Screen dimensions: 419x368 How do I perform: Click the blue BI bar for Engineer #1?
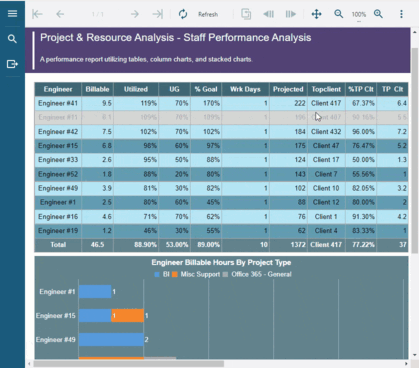click(x=95, y=292)
